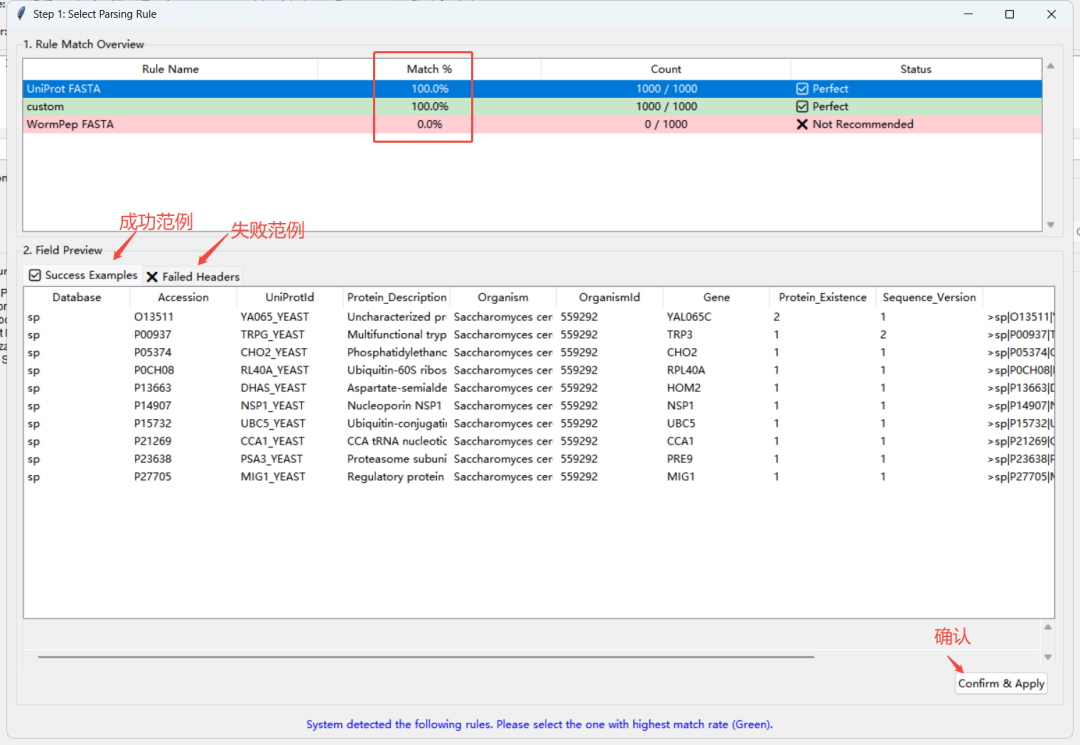Click Nucleoporin NSP1 description cell
1080x745 pixels.
(394, 406)
